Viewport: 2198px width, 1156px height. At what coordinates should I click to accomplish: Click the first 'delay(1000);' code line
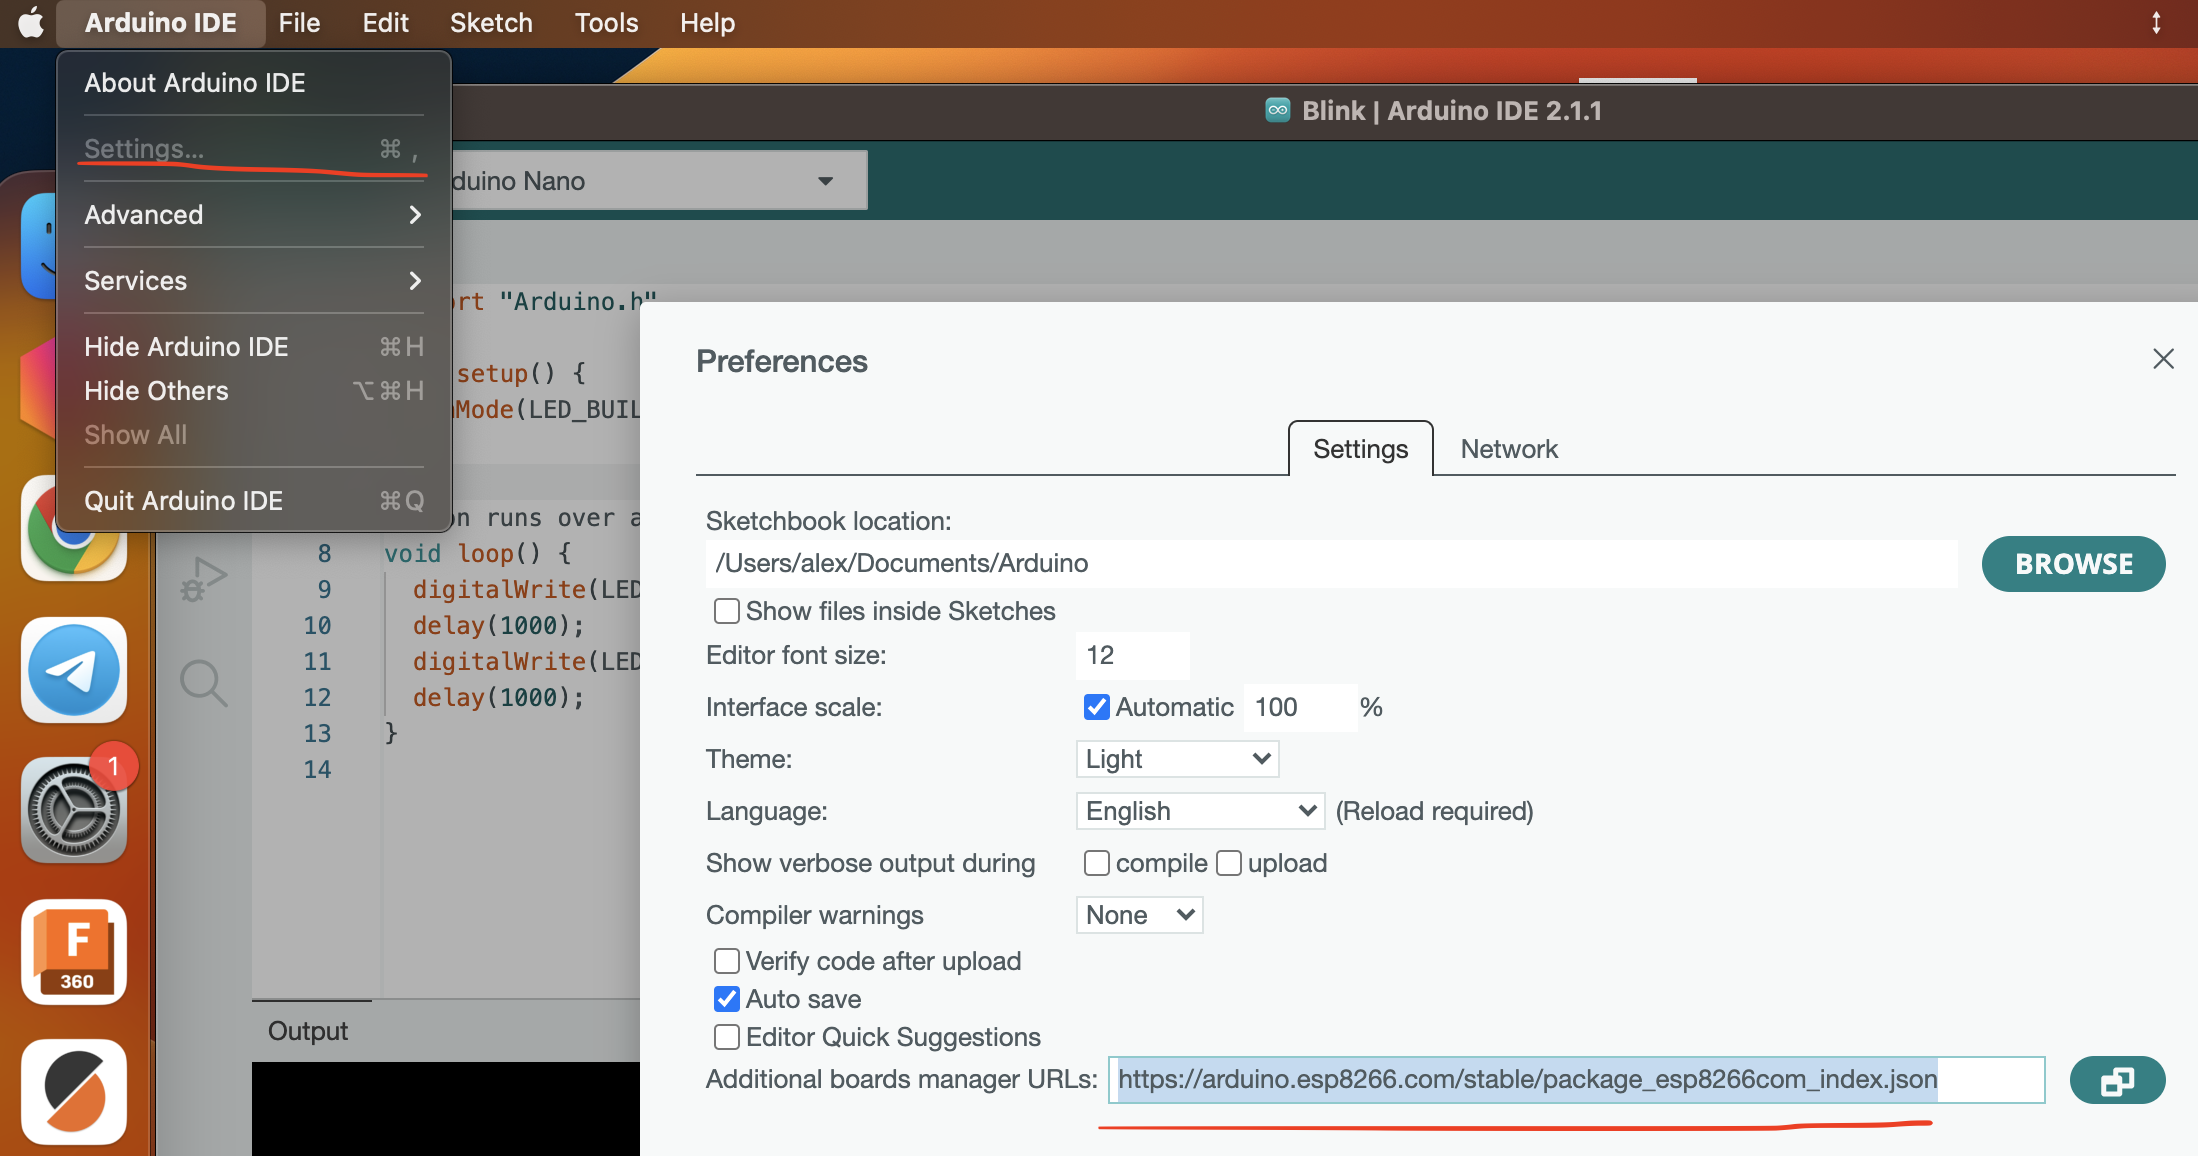click(498, 626)
